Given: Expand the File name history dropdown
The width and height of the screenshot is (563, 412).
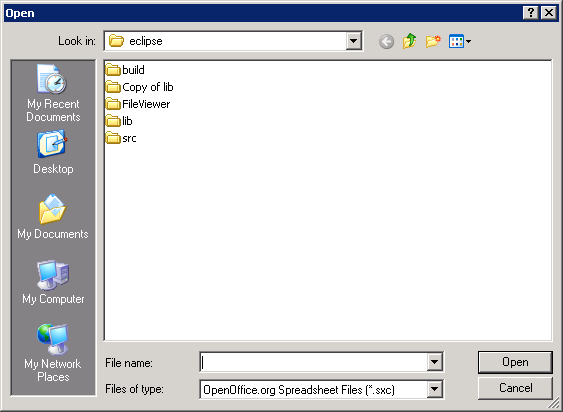Looking at the screenshot, I should 434,362.
